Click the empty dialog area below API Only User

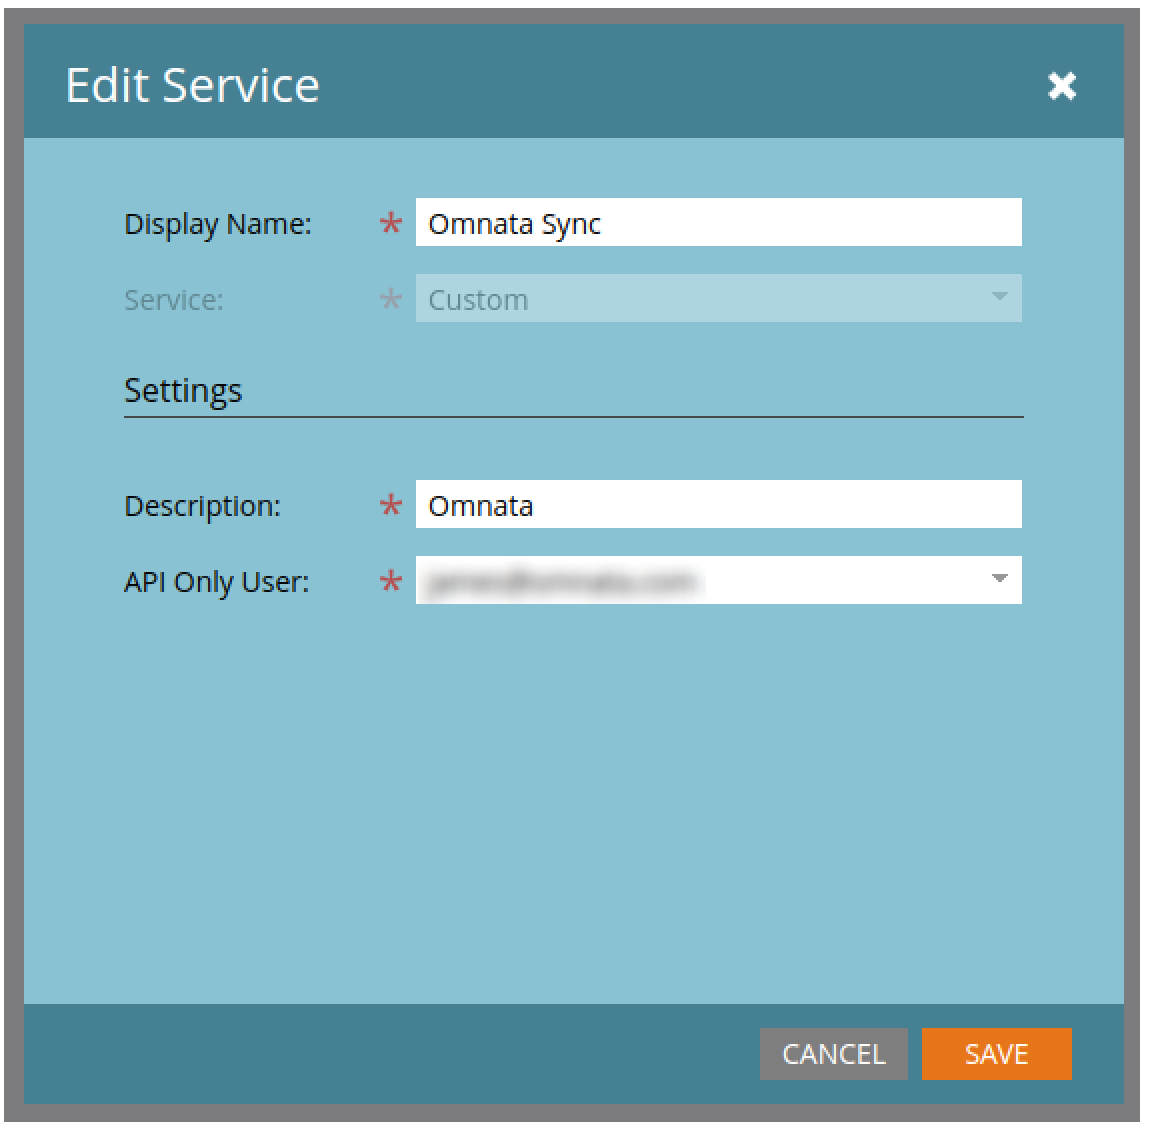coord(573,800)
